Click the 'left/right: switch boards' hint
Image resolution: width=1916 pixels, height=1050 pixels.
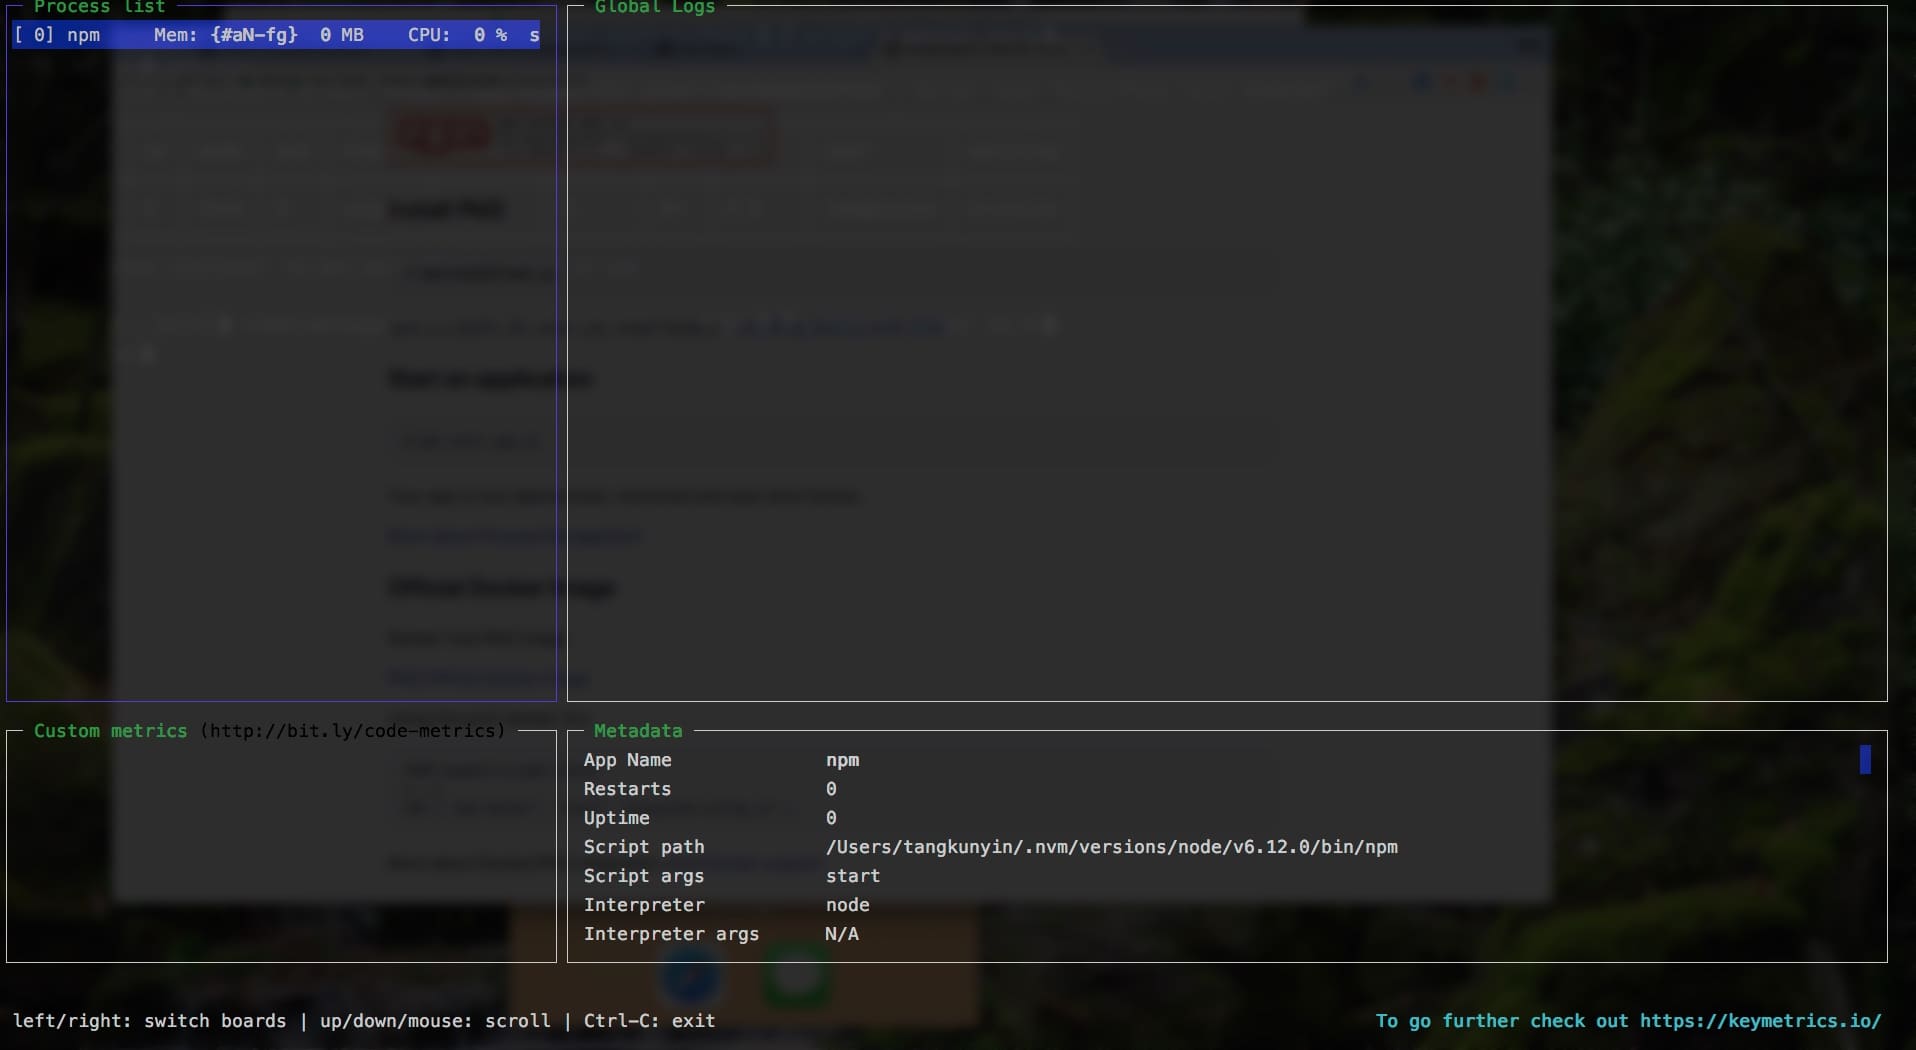(149, 1021)
